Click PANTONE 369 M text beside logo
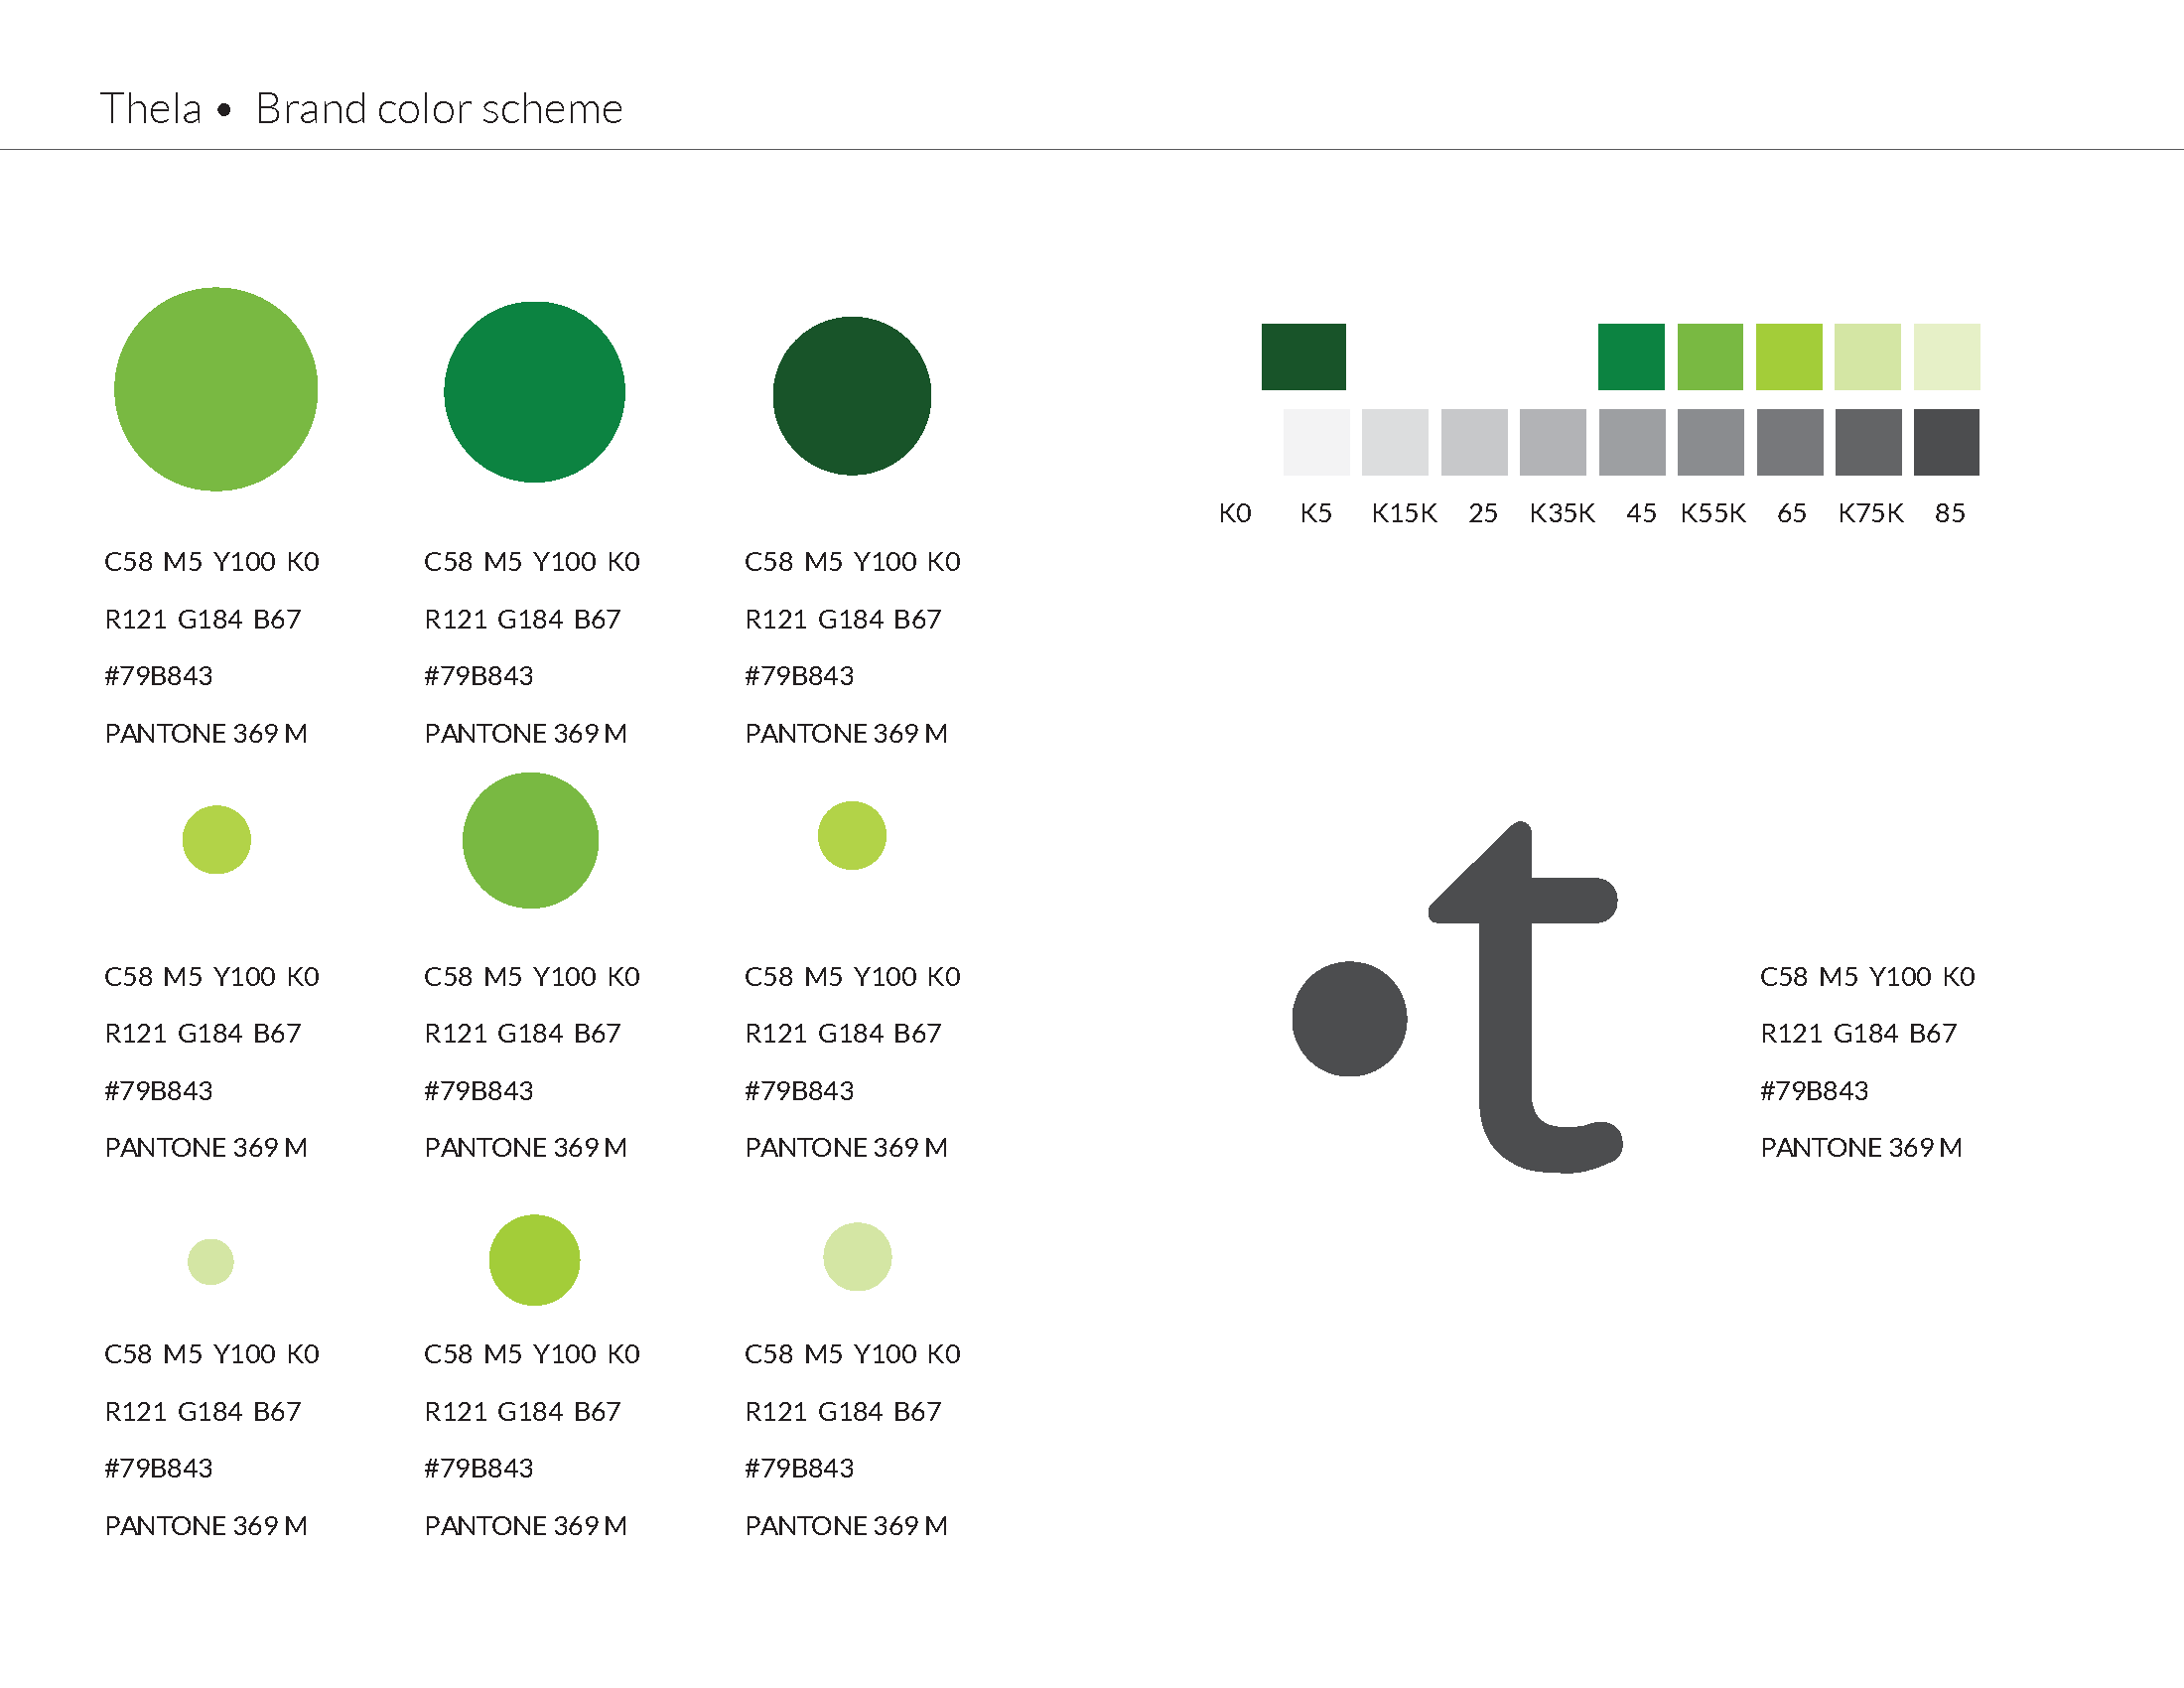This screenshot has width=2184, height=1688. 1861,1148
